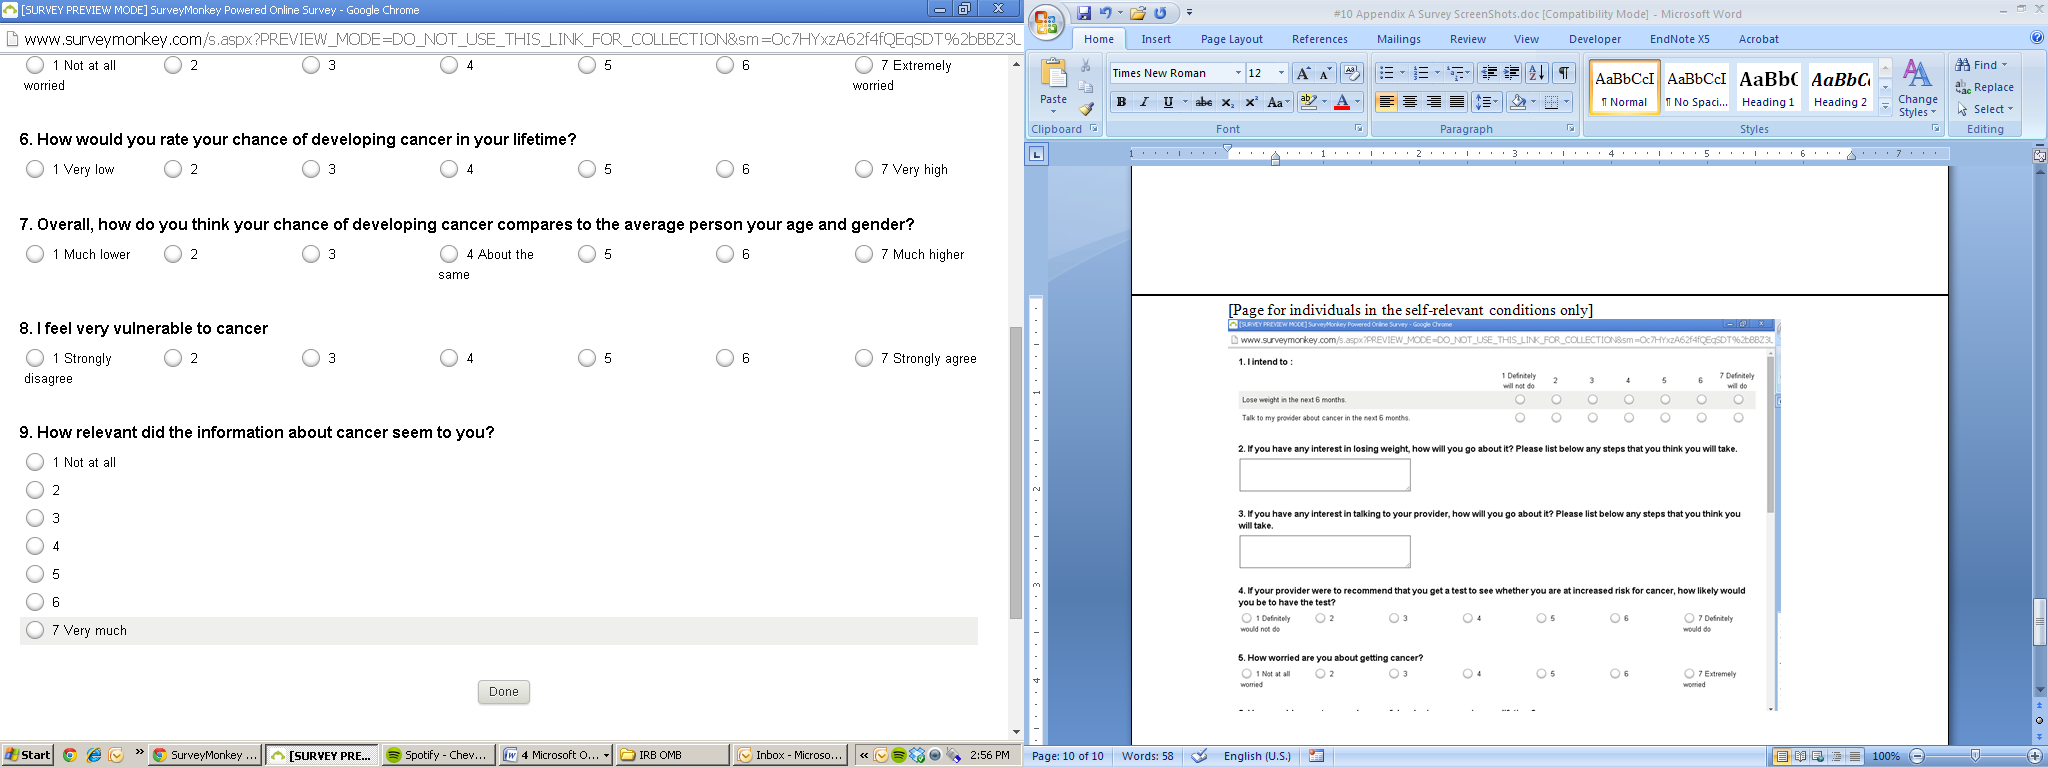Image resolution: width=2048 pixels, height=768 pixels.
Task: Open the Font dialog launcher
Action: 1358,129
